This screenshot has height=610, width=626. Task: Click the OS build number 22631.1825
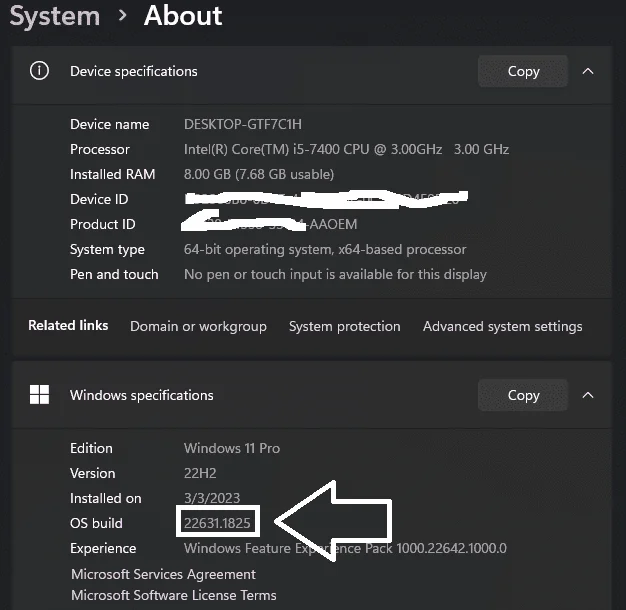click(217, 523)
